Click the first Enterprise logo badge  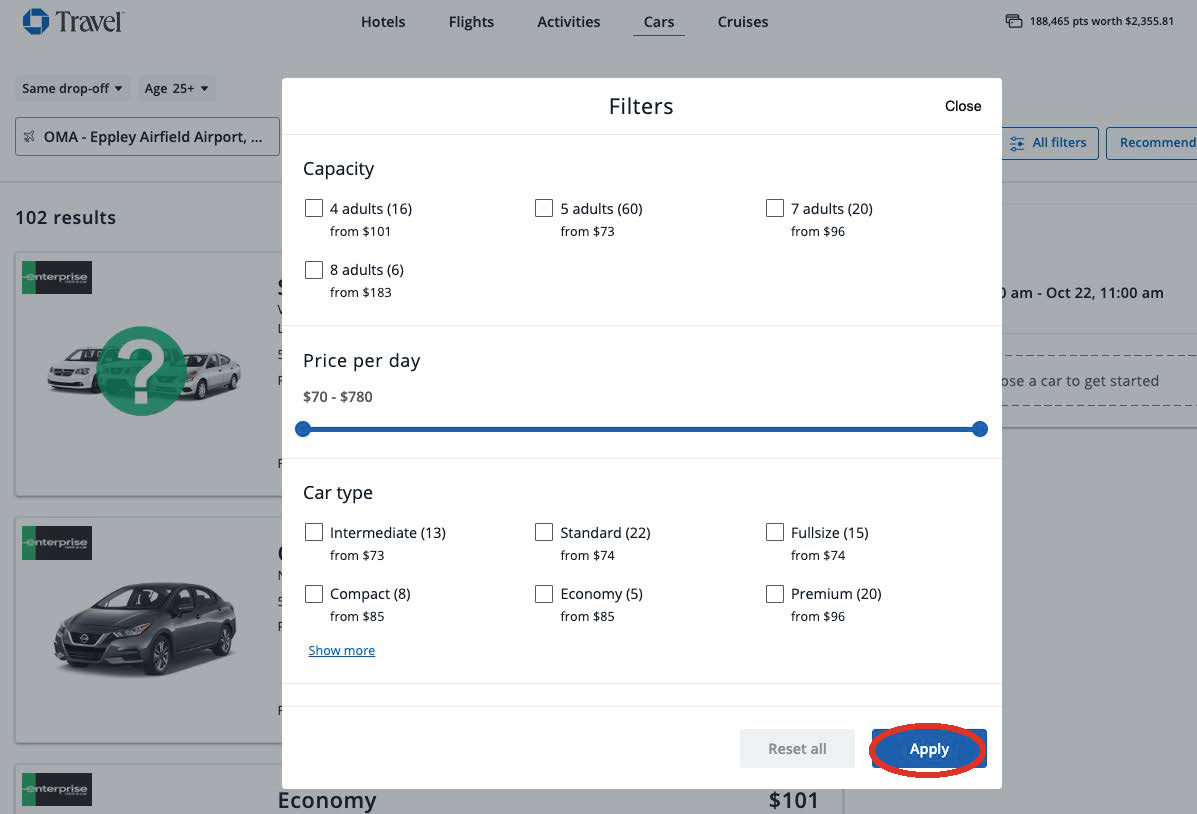57,277
